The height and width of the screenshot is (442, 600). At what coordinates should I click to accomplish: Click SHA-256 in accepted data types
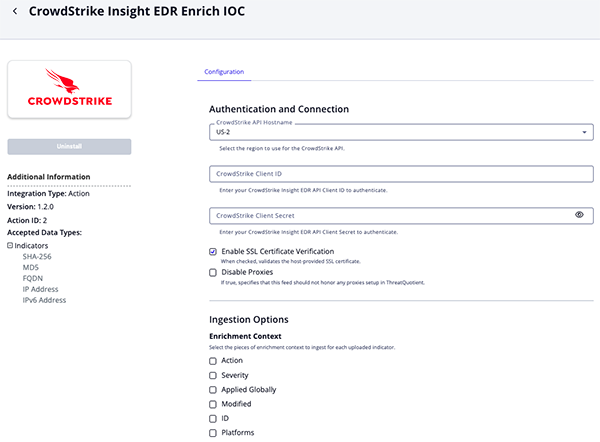(x=37, y=256)
